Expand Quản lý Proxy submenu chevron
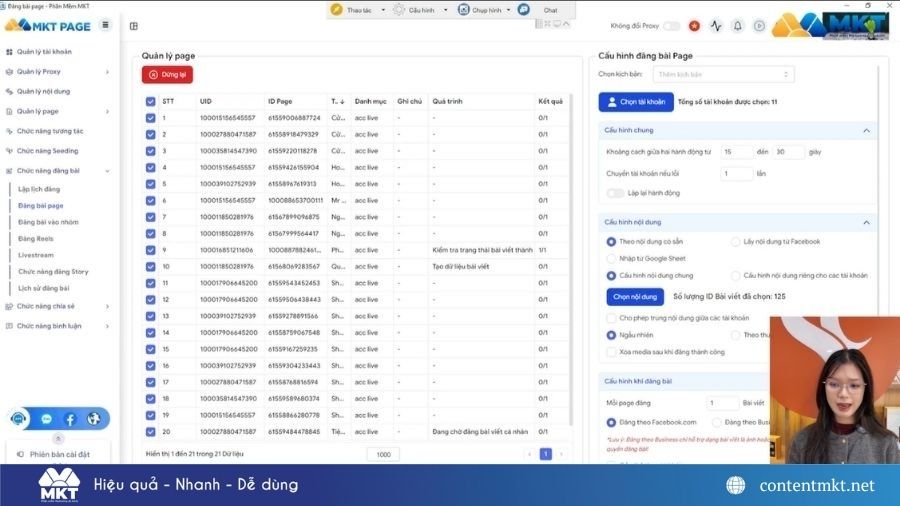900x506 pixels. point(107,72)
